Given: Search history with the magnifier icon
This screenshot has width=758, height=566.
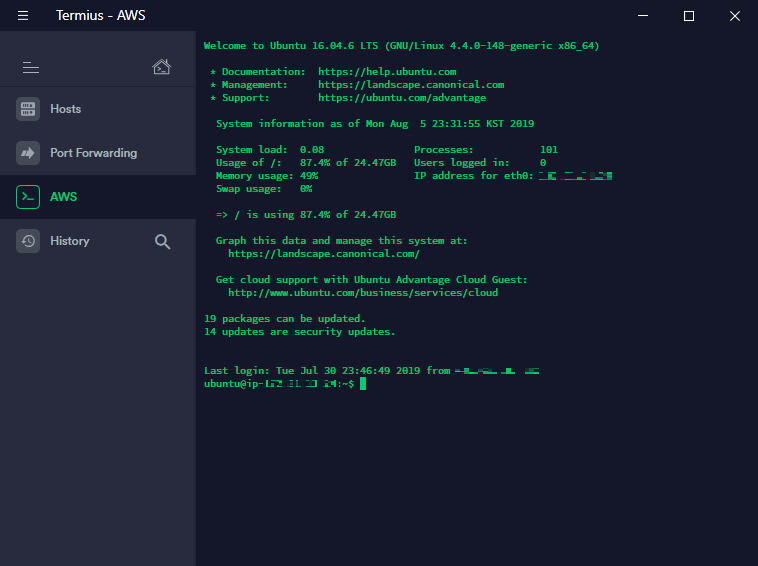Looking at the screenshot, I should point(162,241).
